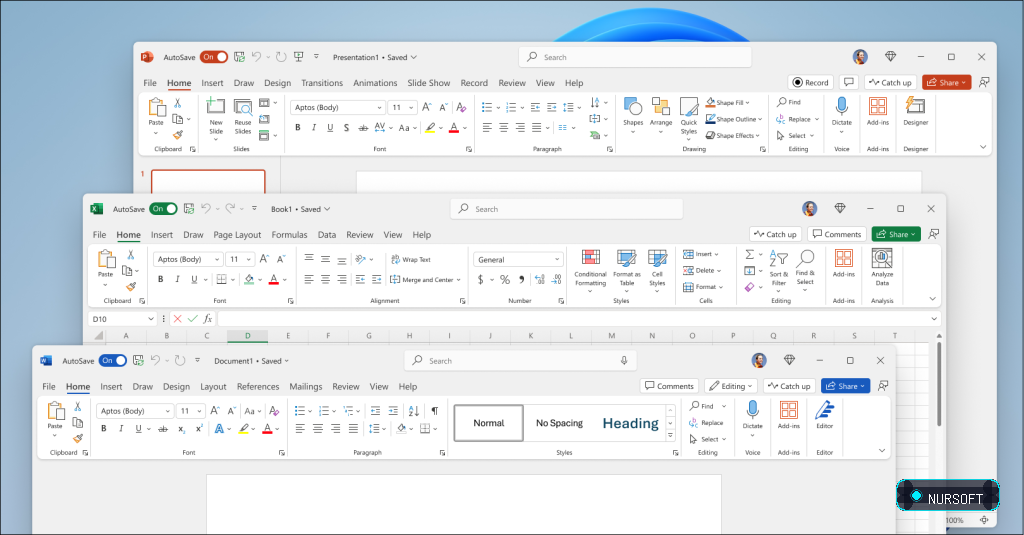Open Find & Select in Excel
The image size is (1024, 535).
(805, 268)
